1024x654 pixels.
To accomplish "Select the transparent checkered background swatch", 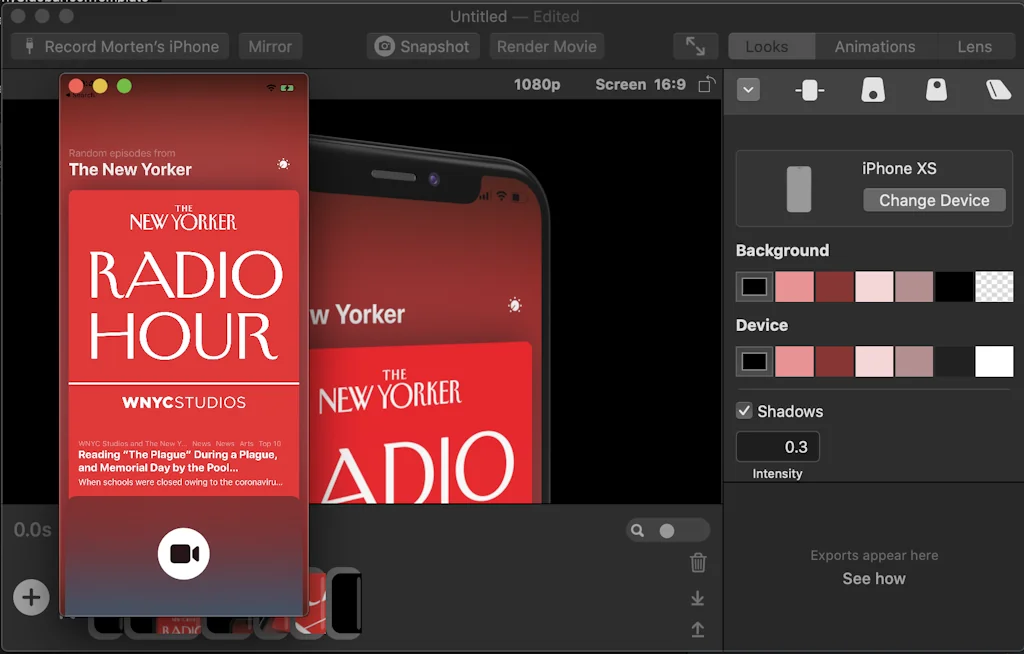I will 994,287.
